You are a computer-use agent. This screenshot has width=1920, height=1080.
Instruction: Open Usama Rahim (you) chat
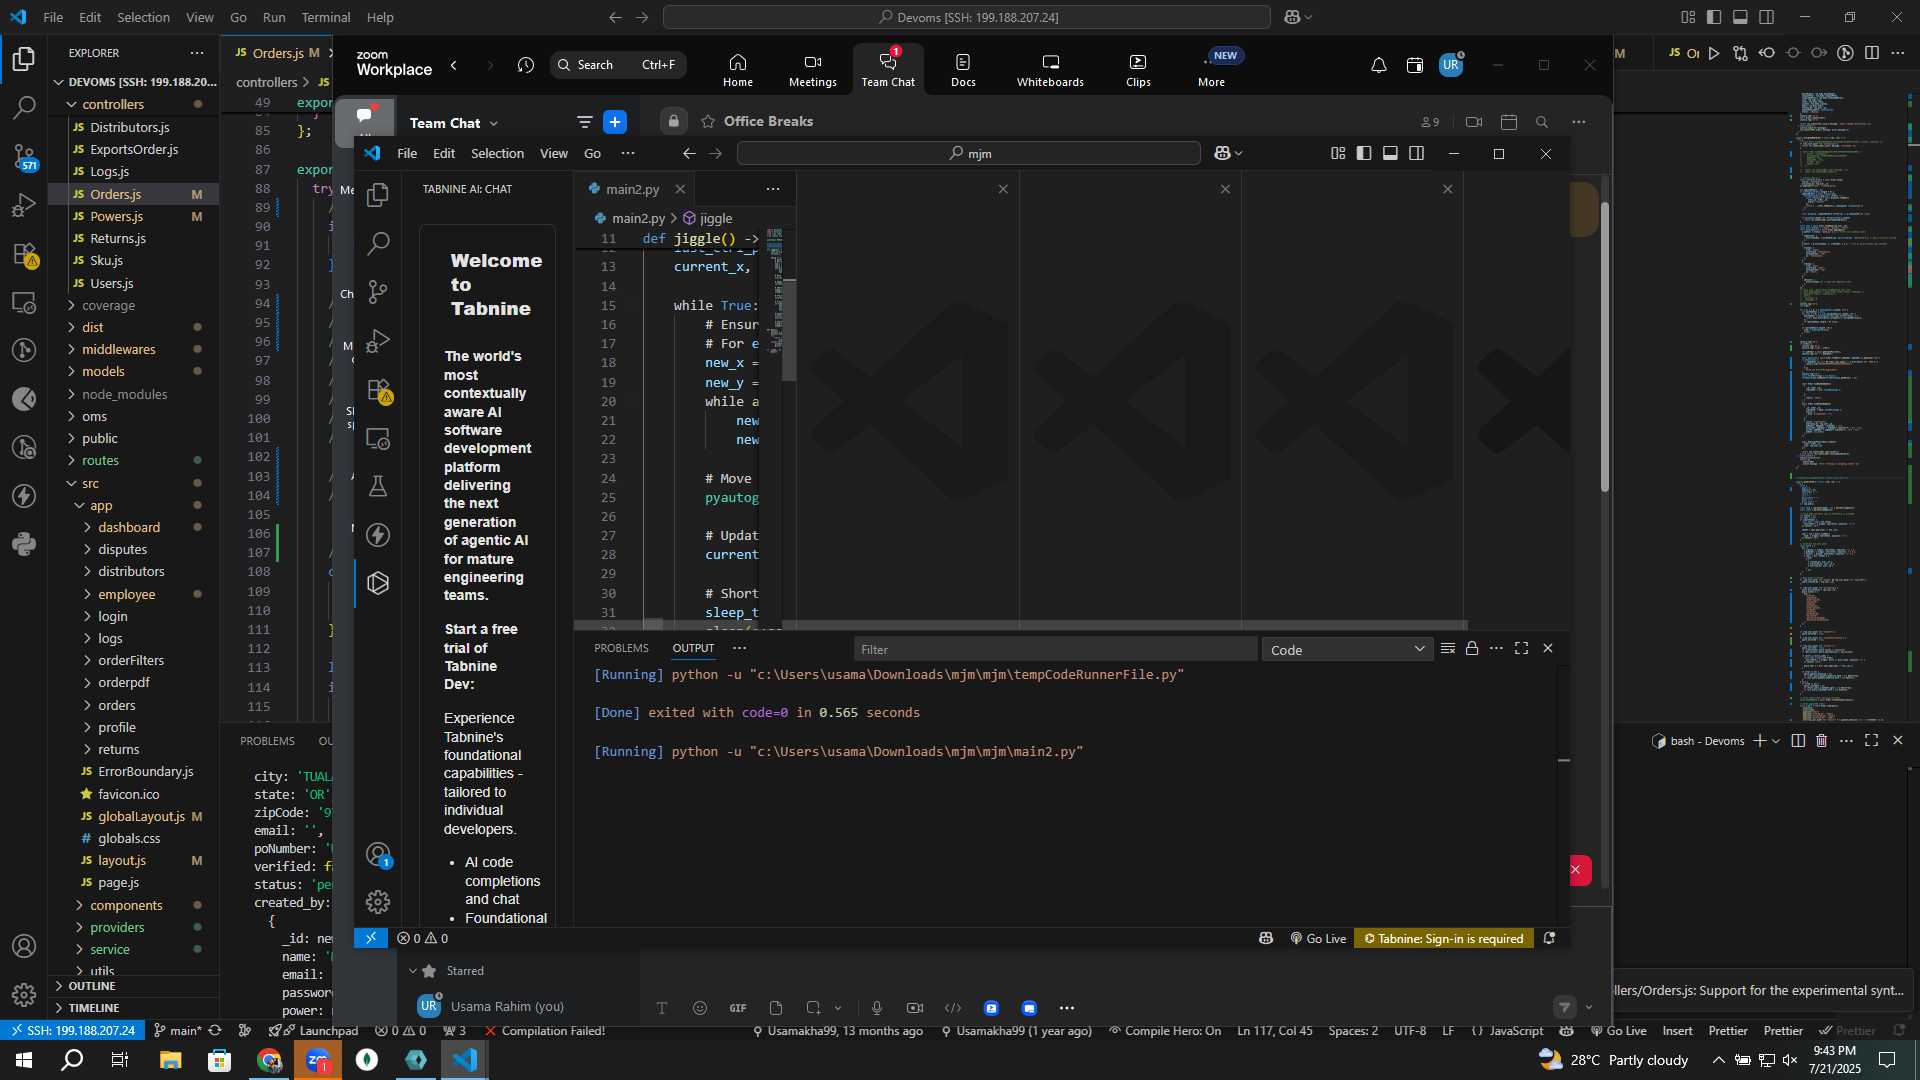[507, 1006]
